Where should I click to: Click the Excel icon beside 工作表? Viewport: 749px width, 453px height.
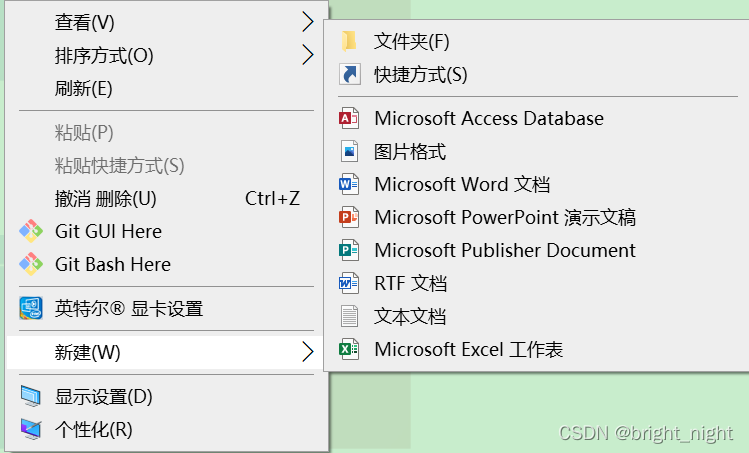[349, 349]
